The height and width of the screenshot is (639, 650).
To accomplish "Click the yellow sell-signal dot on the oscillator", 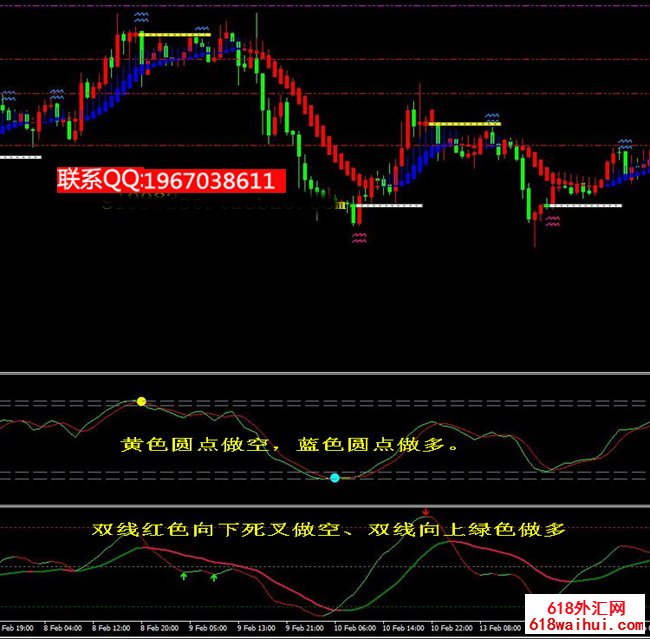I will tap(141, 401).
